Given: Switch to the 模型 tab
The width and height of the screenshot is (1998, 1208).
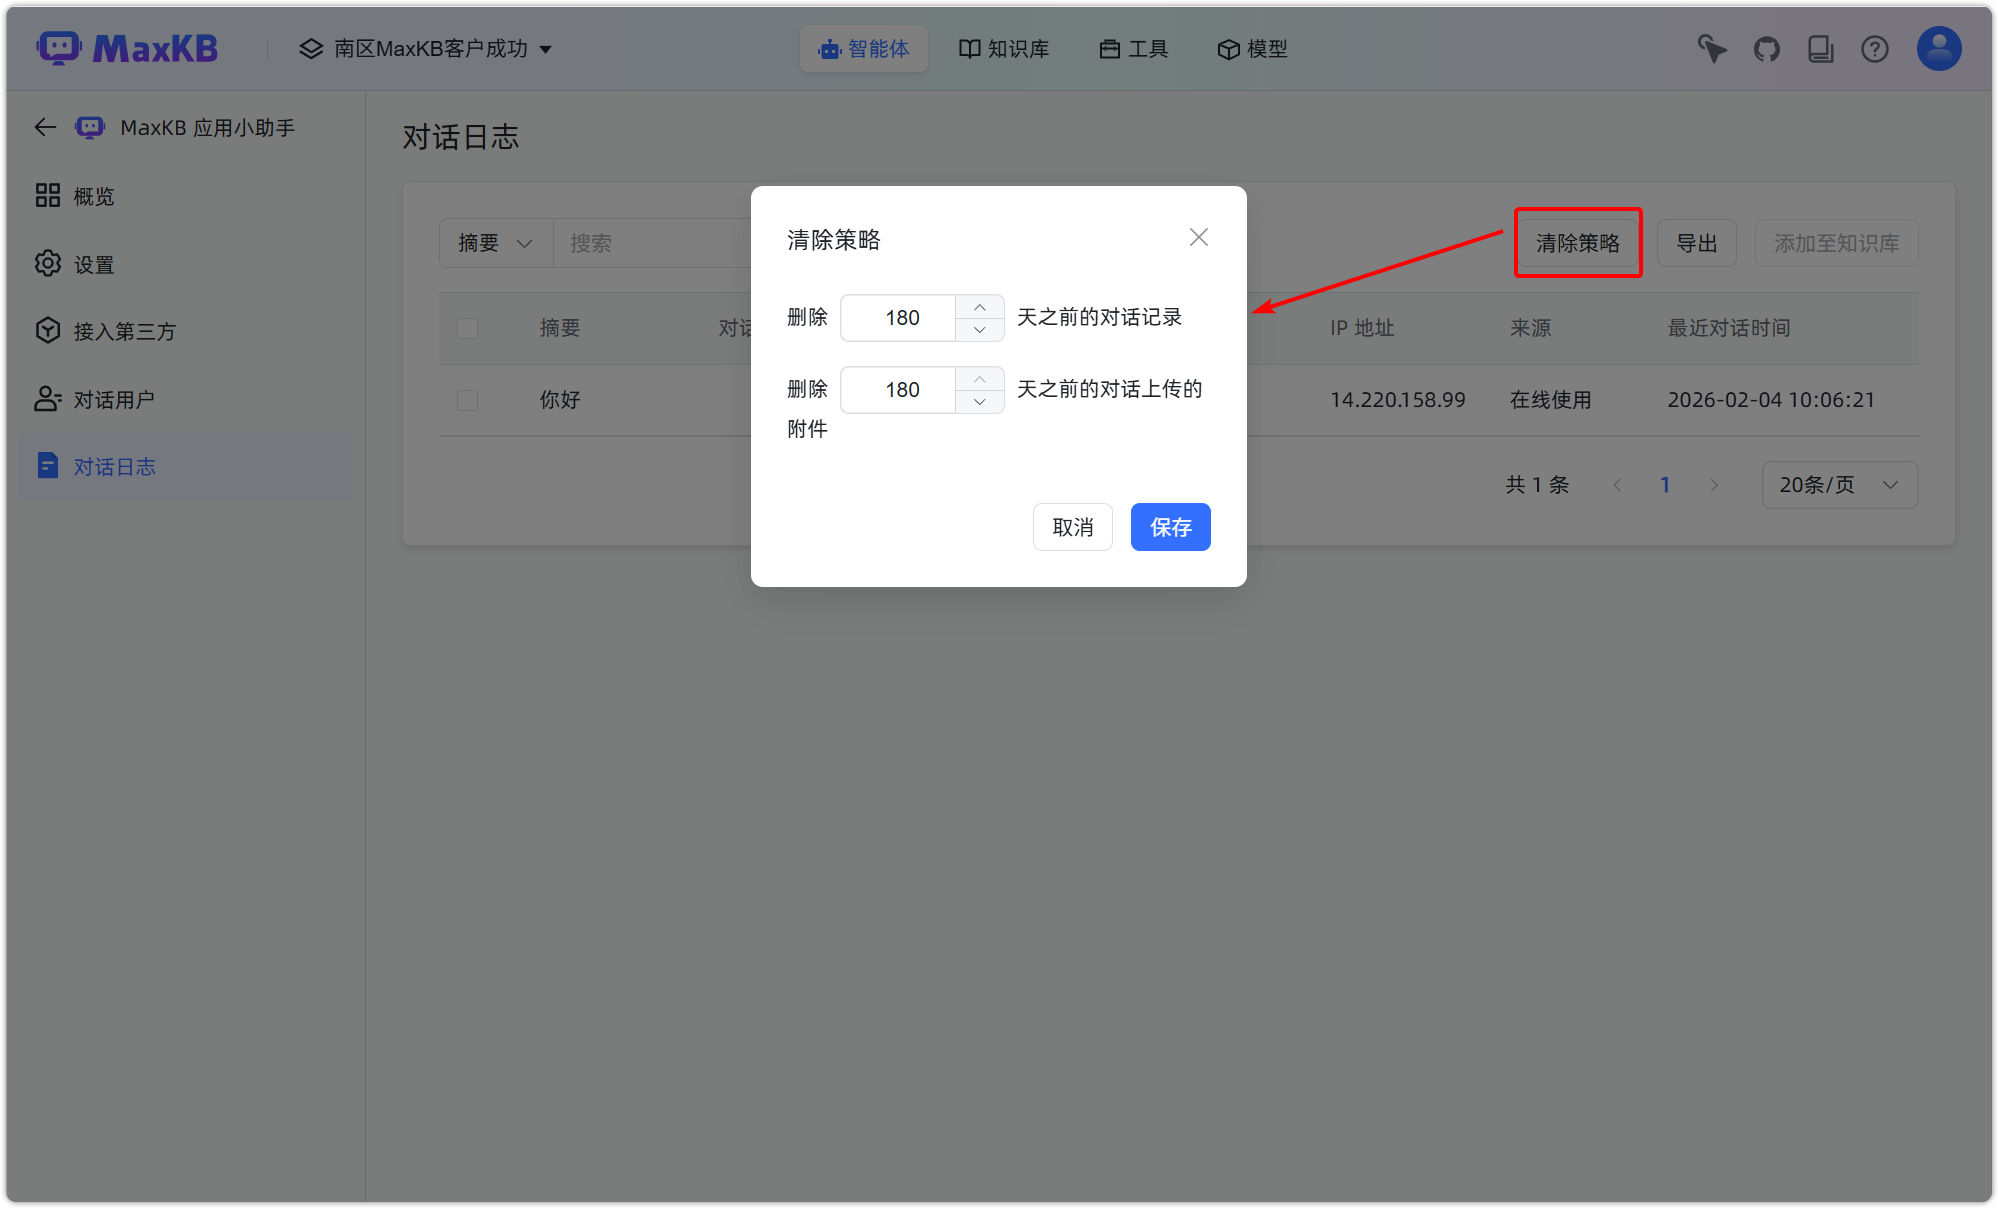Looking at the screenshot, I should coord(1252,48).
